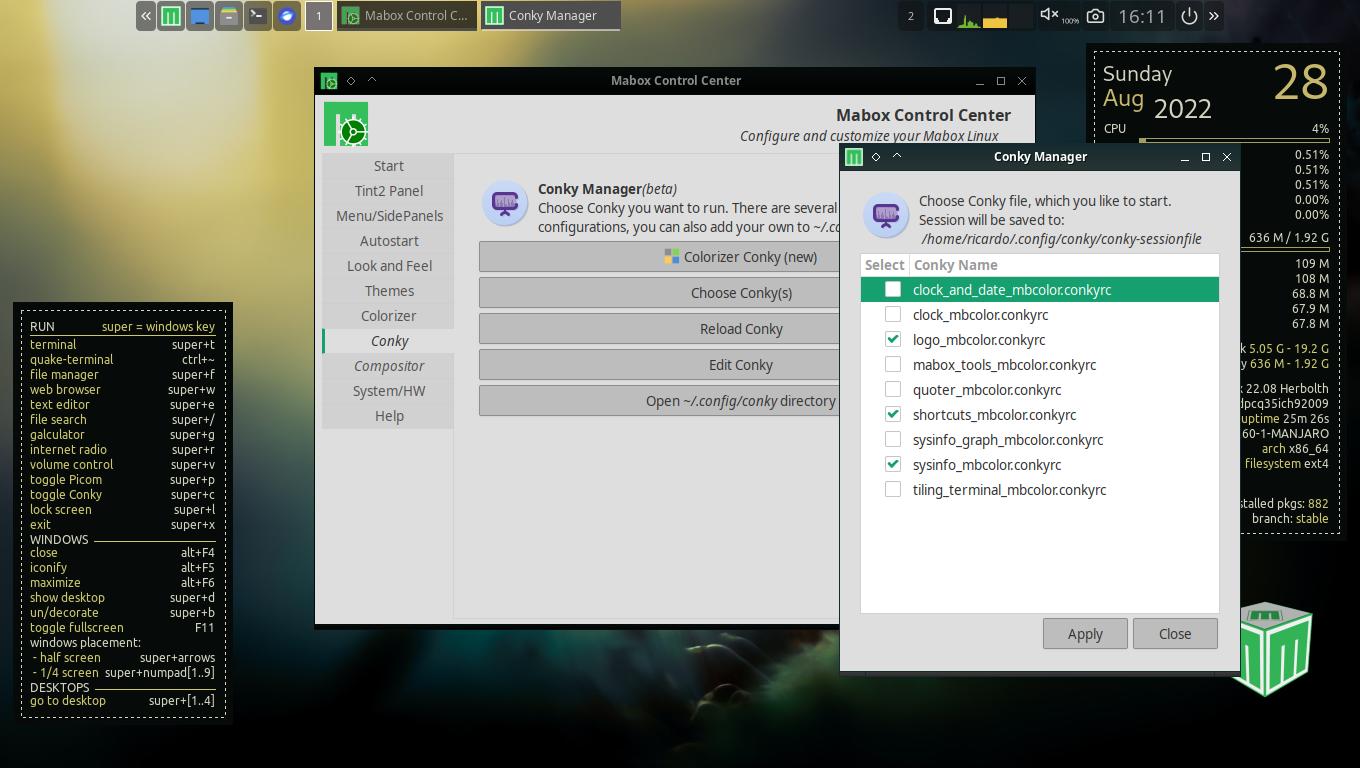
Task: Enable clock_and_date_mbcolor.conkyrc checkbox
Action: pyautogui.click(x=893, y=289)
